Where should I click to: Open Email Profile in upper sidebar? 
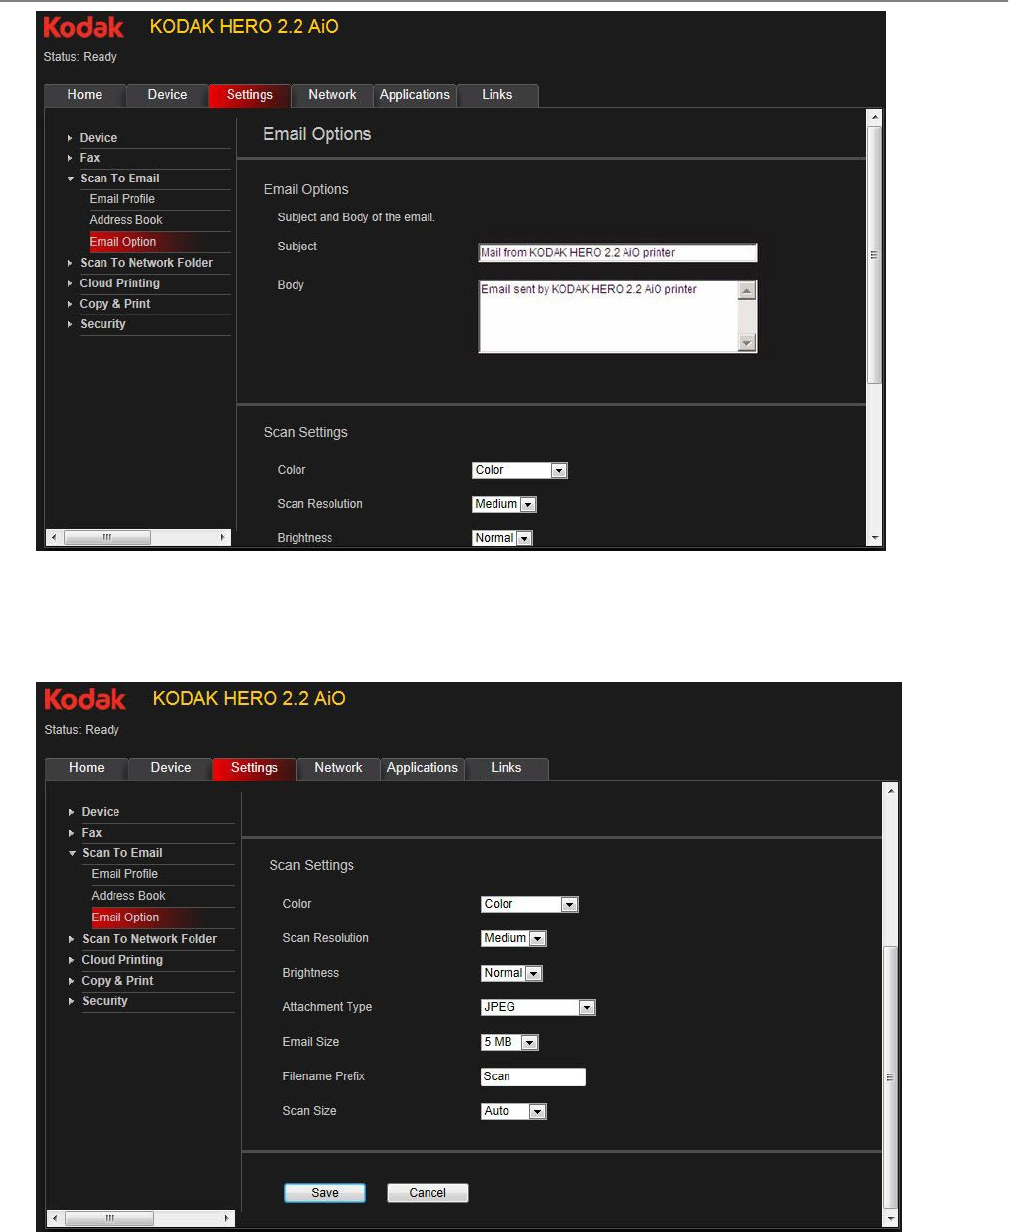click(x=122, y=199)
